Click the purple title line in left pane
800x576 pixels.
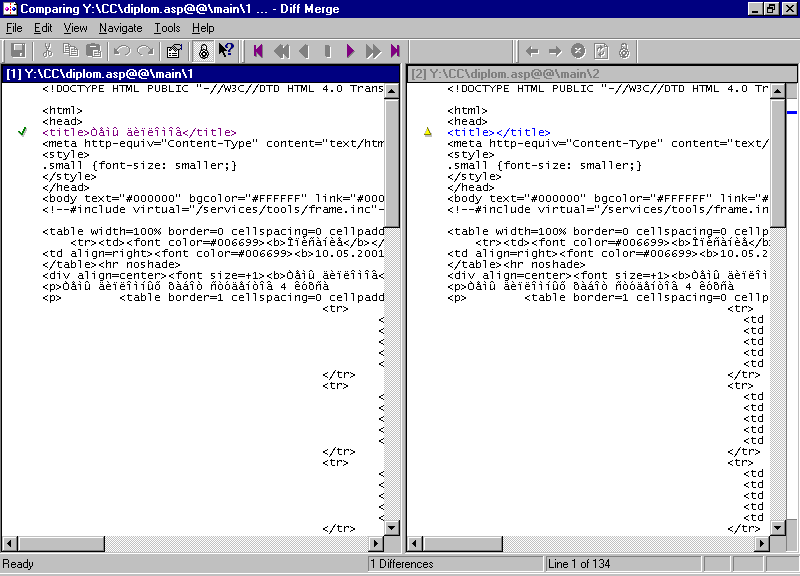pyautogui.click(x=139, y=132)
